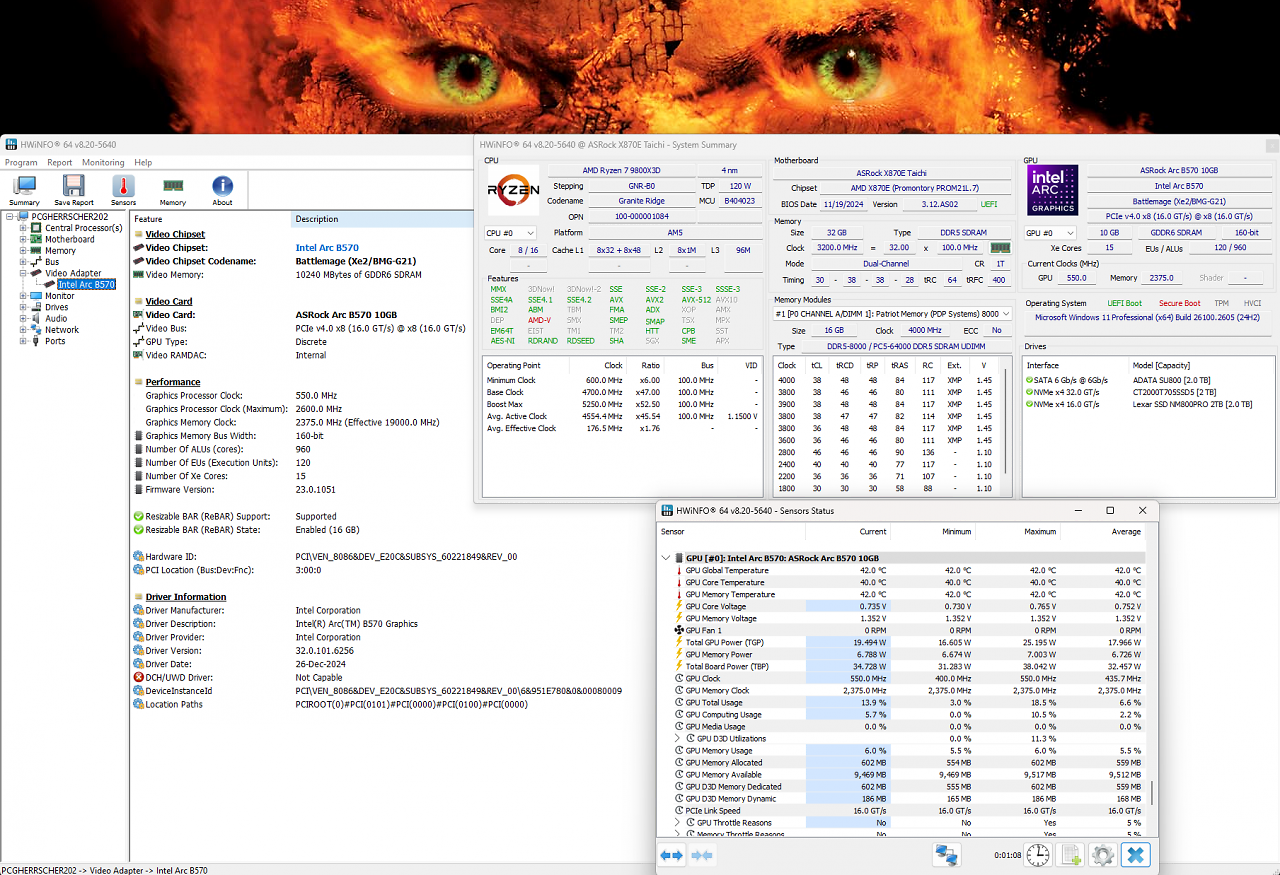1280x875 pixels.
Task: Maximize the Sensors Status window
Action: click(1110, 510)
